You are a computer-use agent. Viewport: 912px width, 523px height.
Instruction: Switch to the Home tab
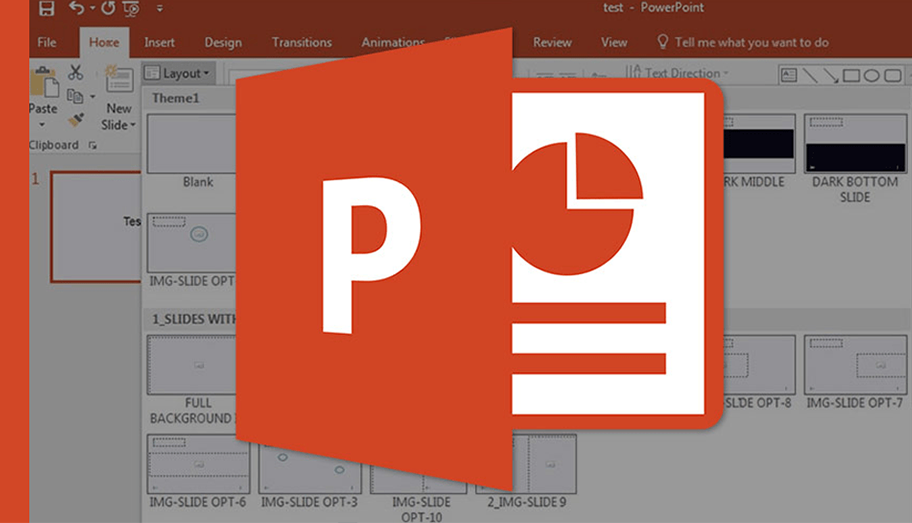point(104,42)
